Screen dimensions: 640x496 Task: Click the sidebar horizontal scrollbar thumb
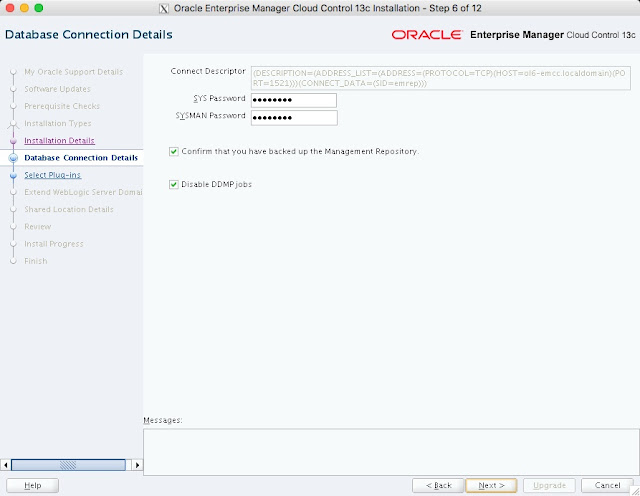(68, 465)
